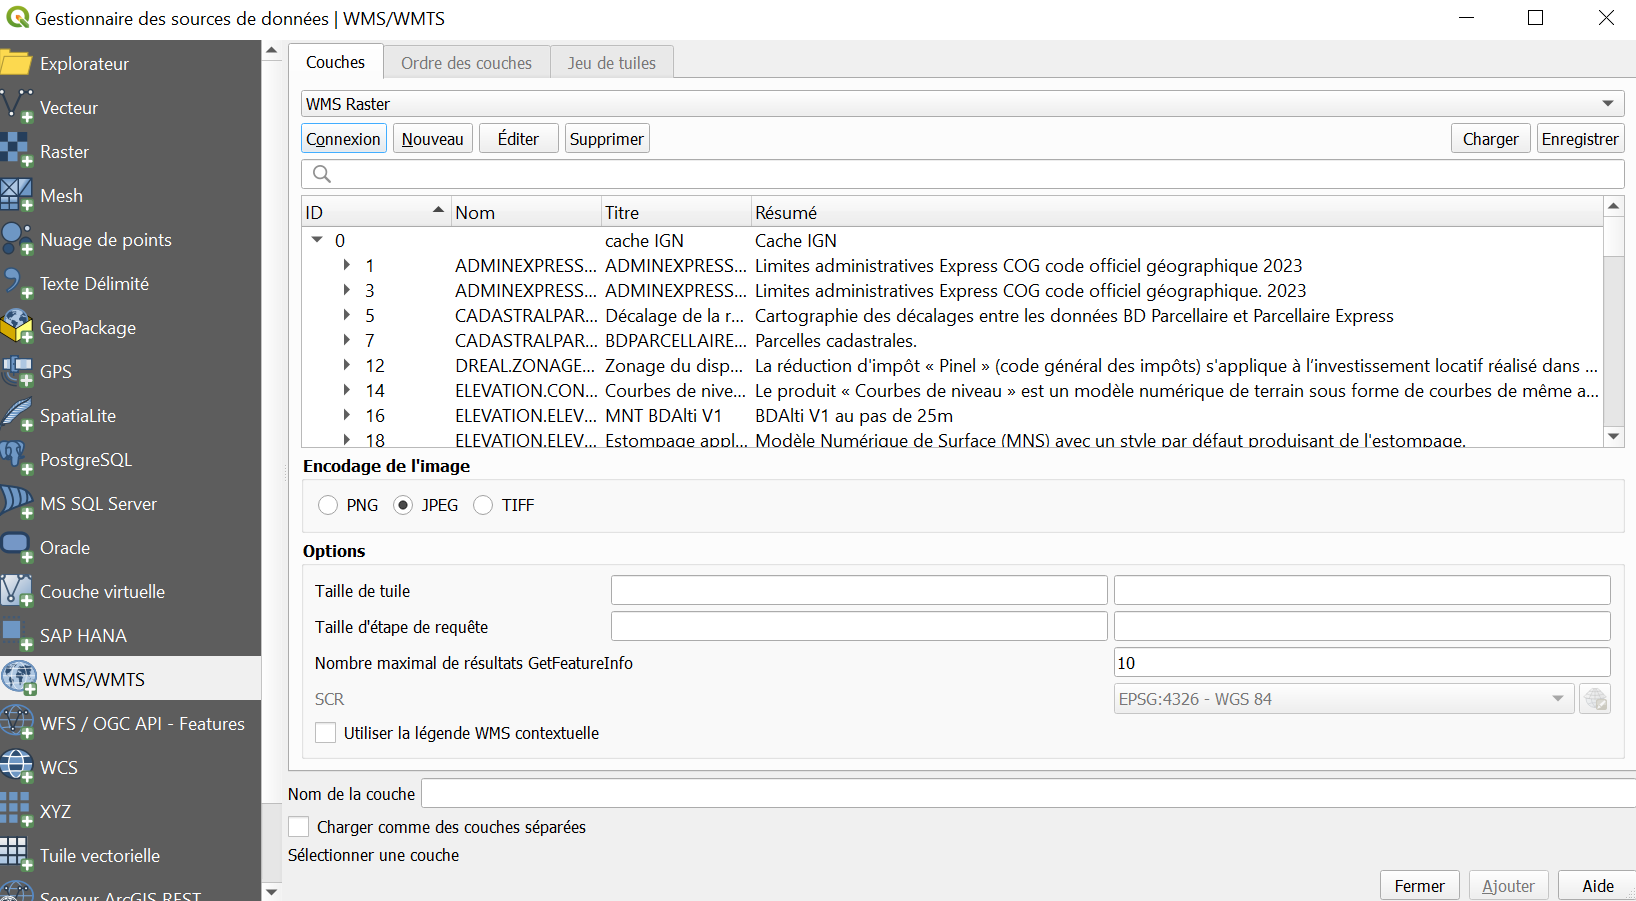The width and height of the screenshot is (1636, 901).
Task: Switch to the Ordre des couches tab
Action: click(x=466, y=62)
